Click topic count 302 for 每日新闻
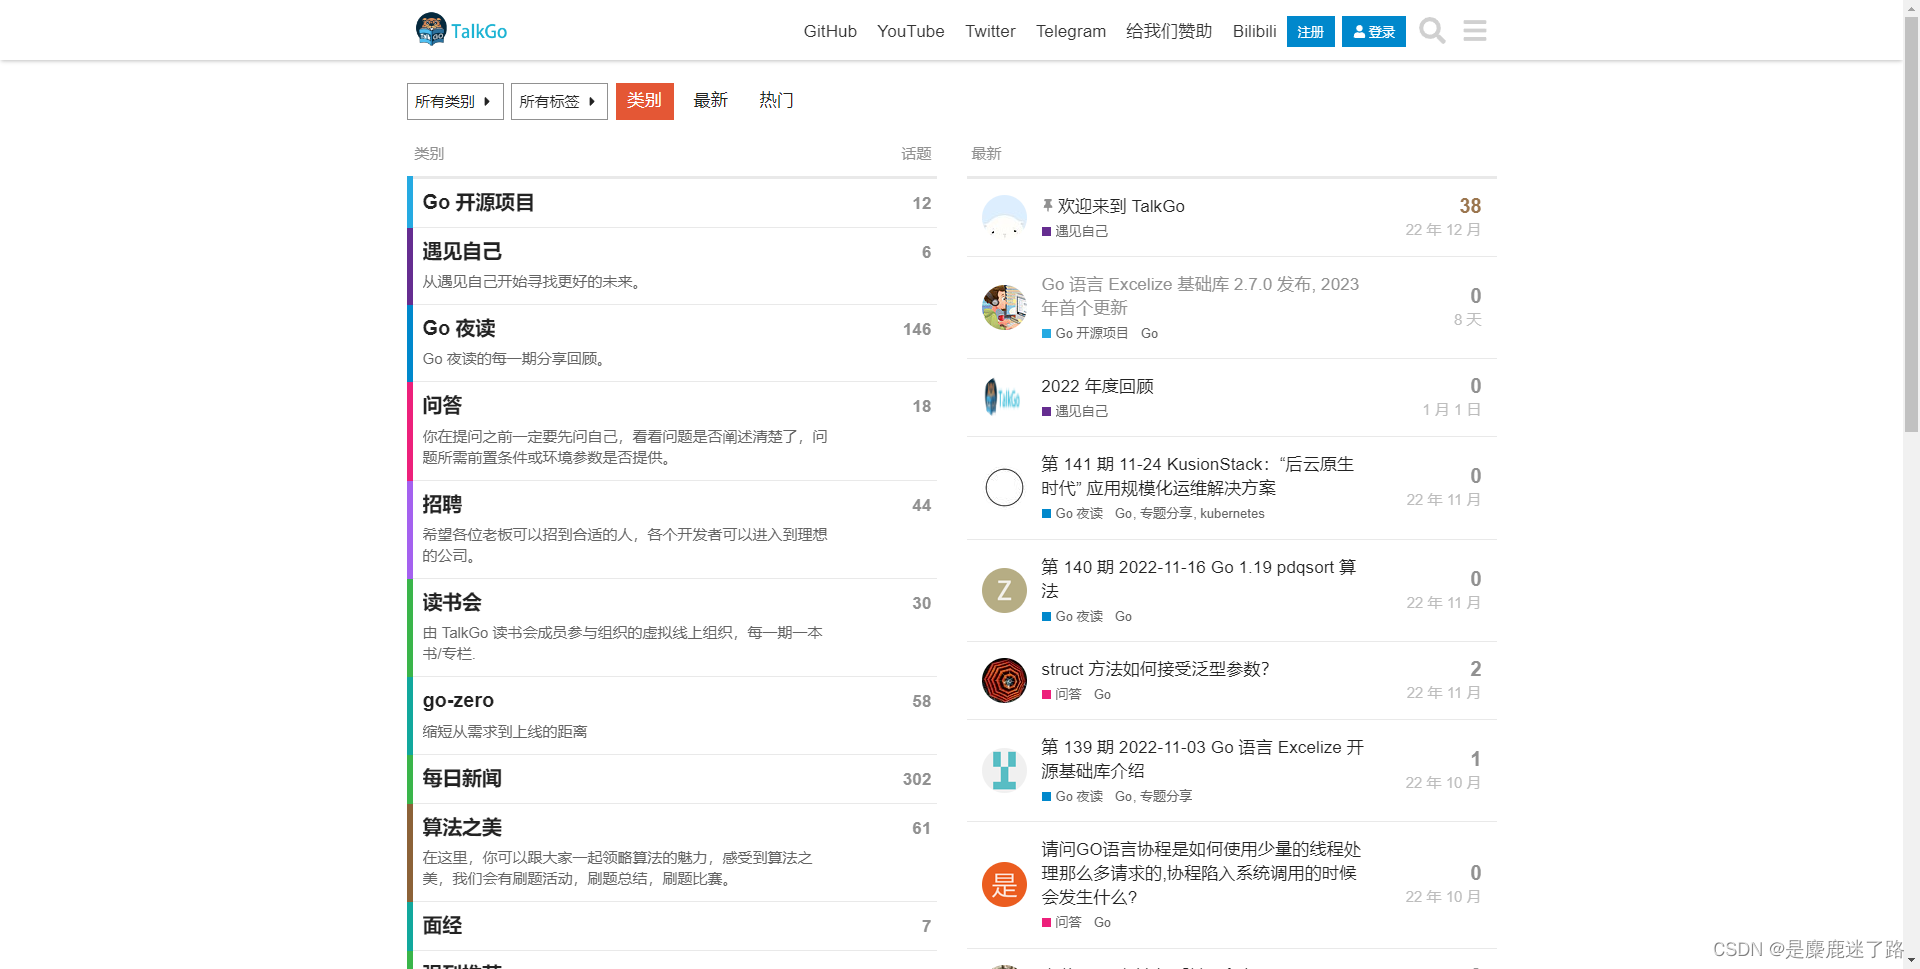 click(917, 779)
